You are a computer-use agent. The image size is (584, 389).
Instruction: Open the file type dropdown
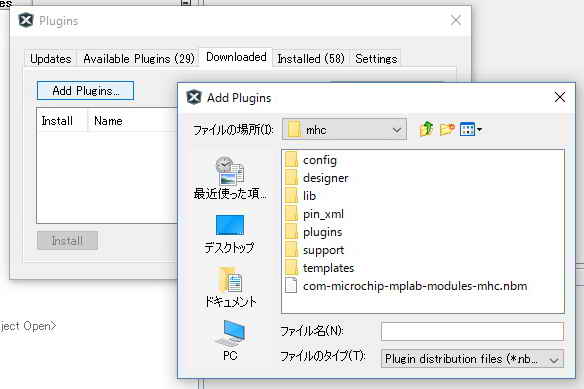[x=472, y=359]
